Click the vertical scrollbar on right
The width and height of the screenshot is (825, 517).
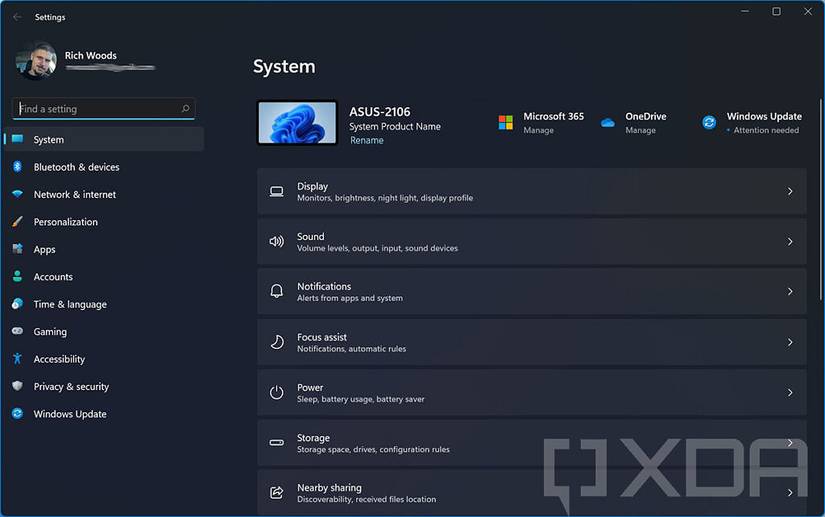tap(820, 200)
